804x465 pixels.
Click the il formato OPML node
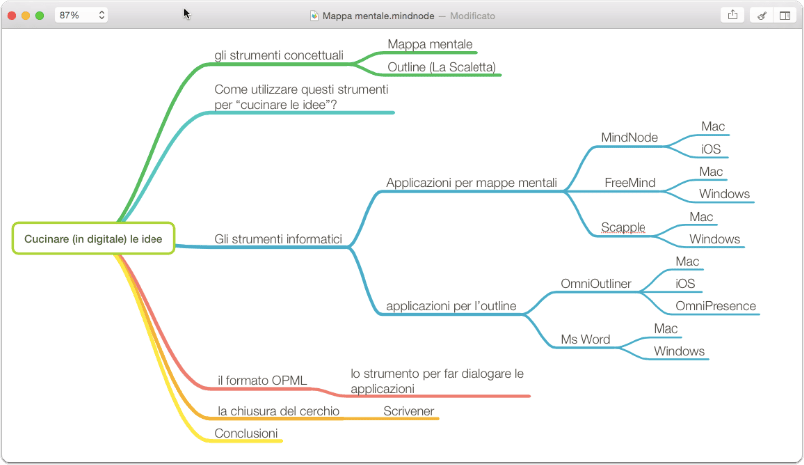262,380
